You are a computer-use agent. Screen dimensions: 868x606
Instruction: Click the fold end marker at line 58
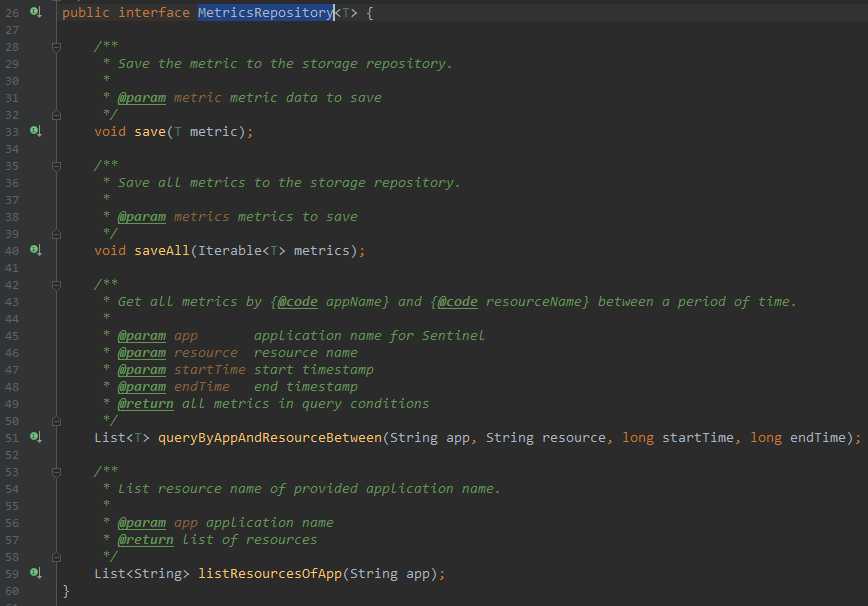[56, 557]
